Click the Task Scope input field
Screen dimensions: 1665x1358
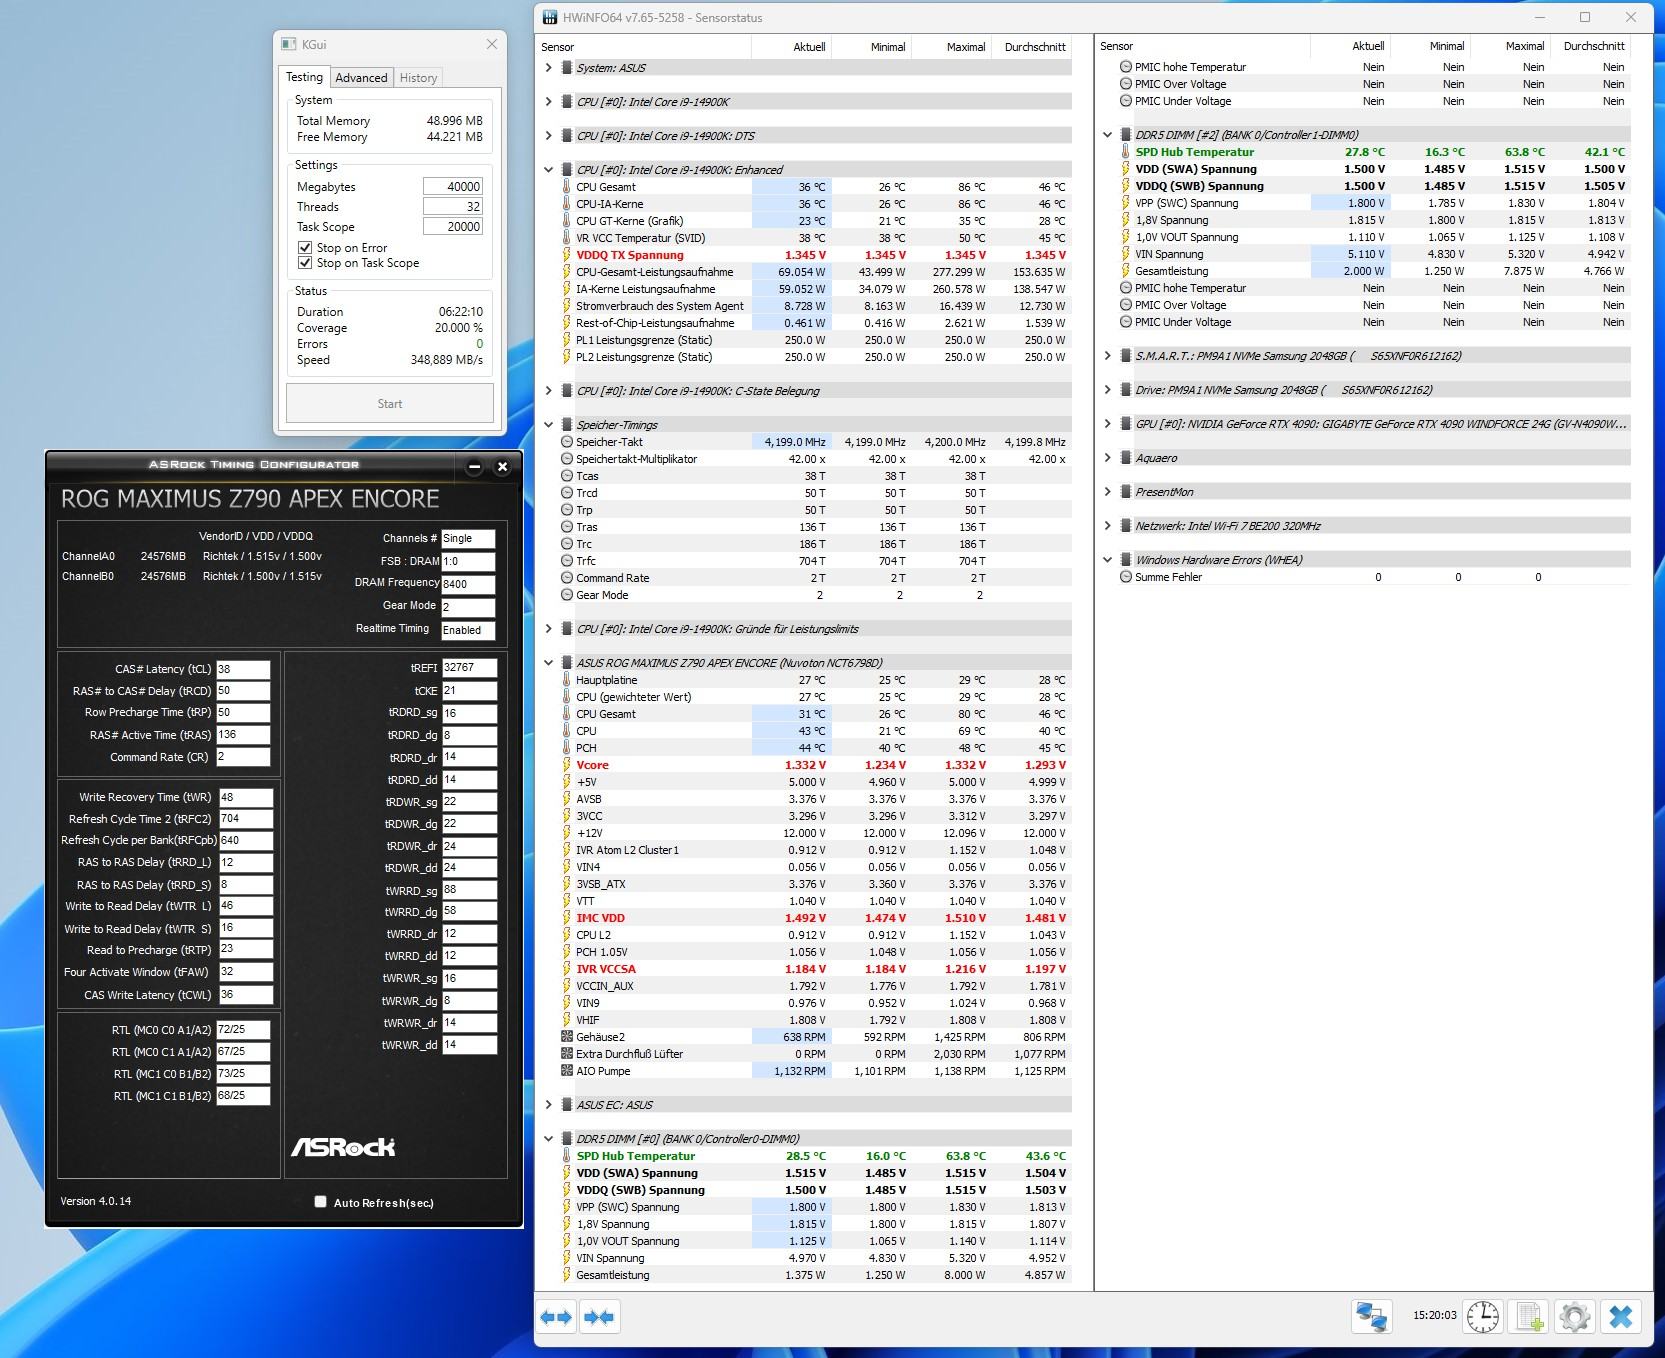[x=452, y=227]
